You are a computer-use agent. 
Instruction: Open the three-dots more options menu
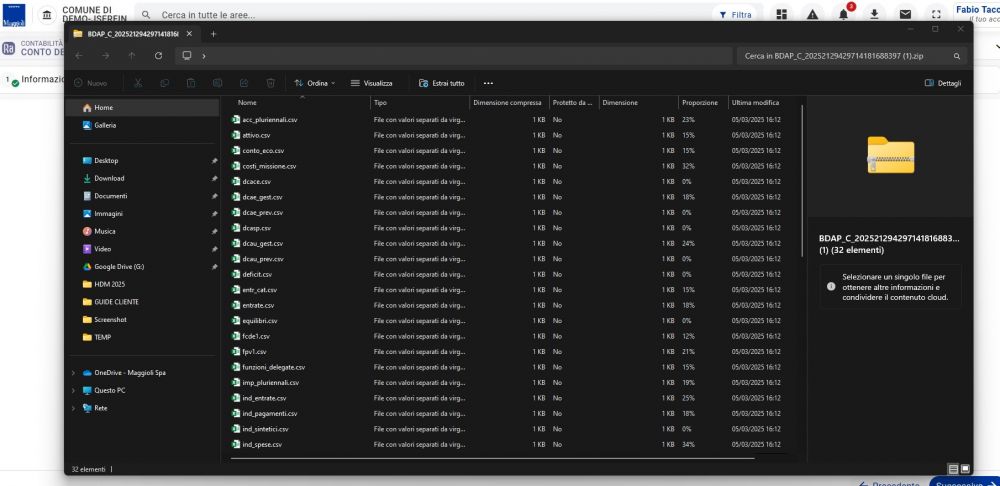(x=488, y=83)
